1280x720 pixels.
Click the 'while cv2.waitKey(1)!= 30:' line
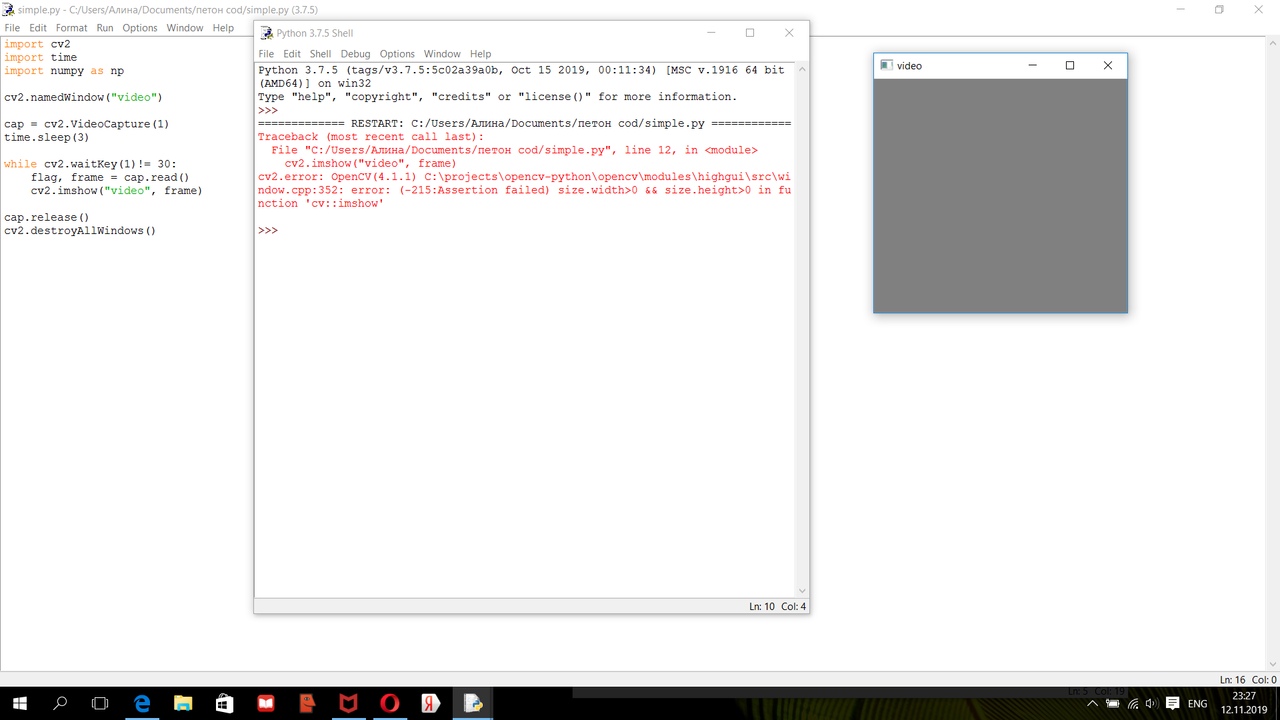pos(90,164)
